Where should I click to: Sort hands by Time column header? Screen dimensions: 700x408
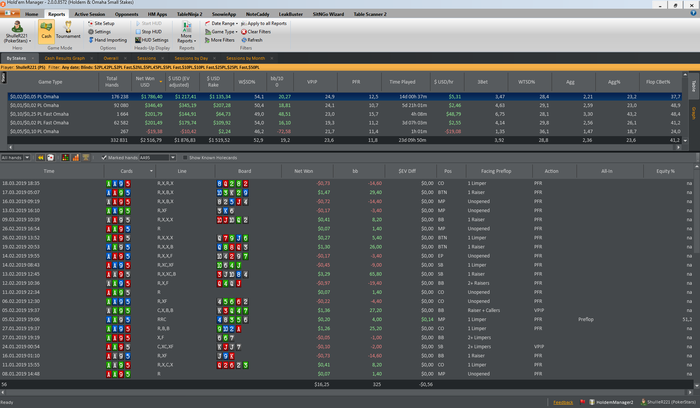(x=49, y=171)
